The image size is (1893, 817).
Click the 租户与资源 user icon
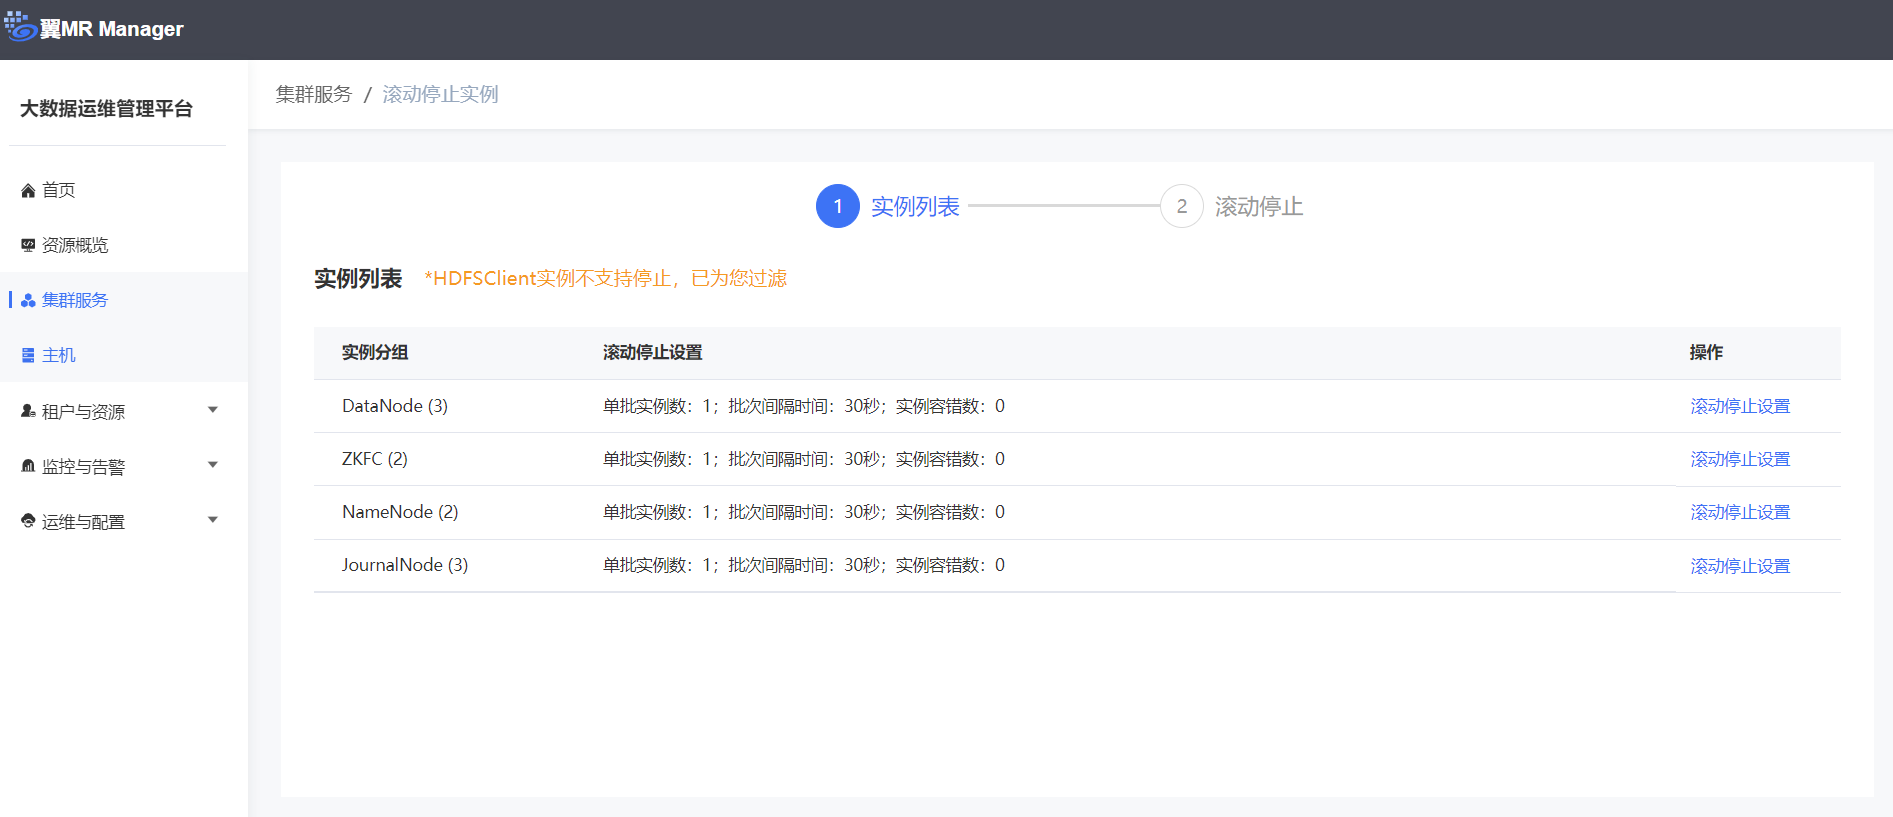28,411
